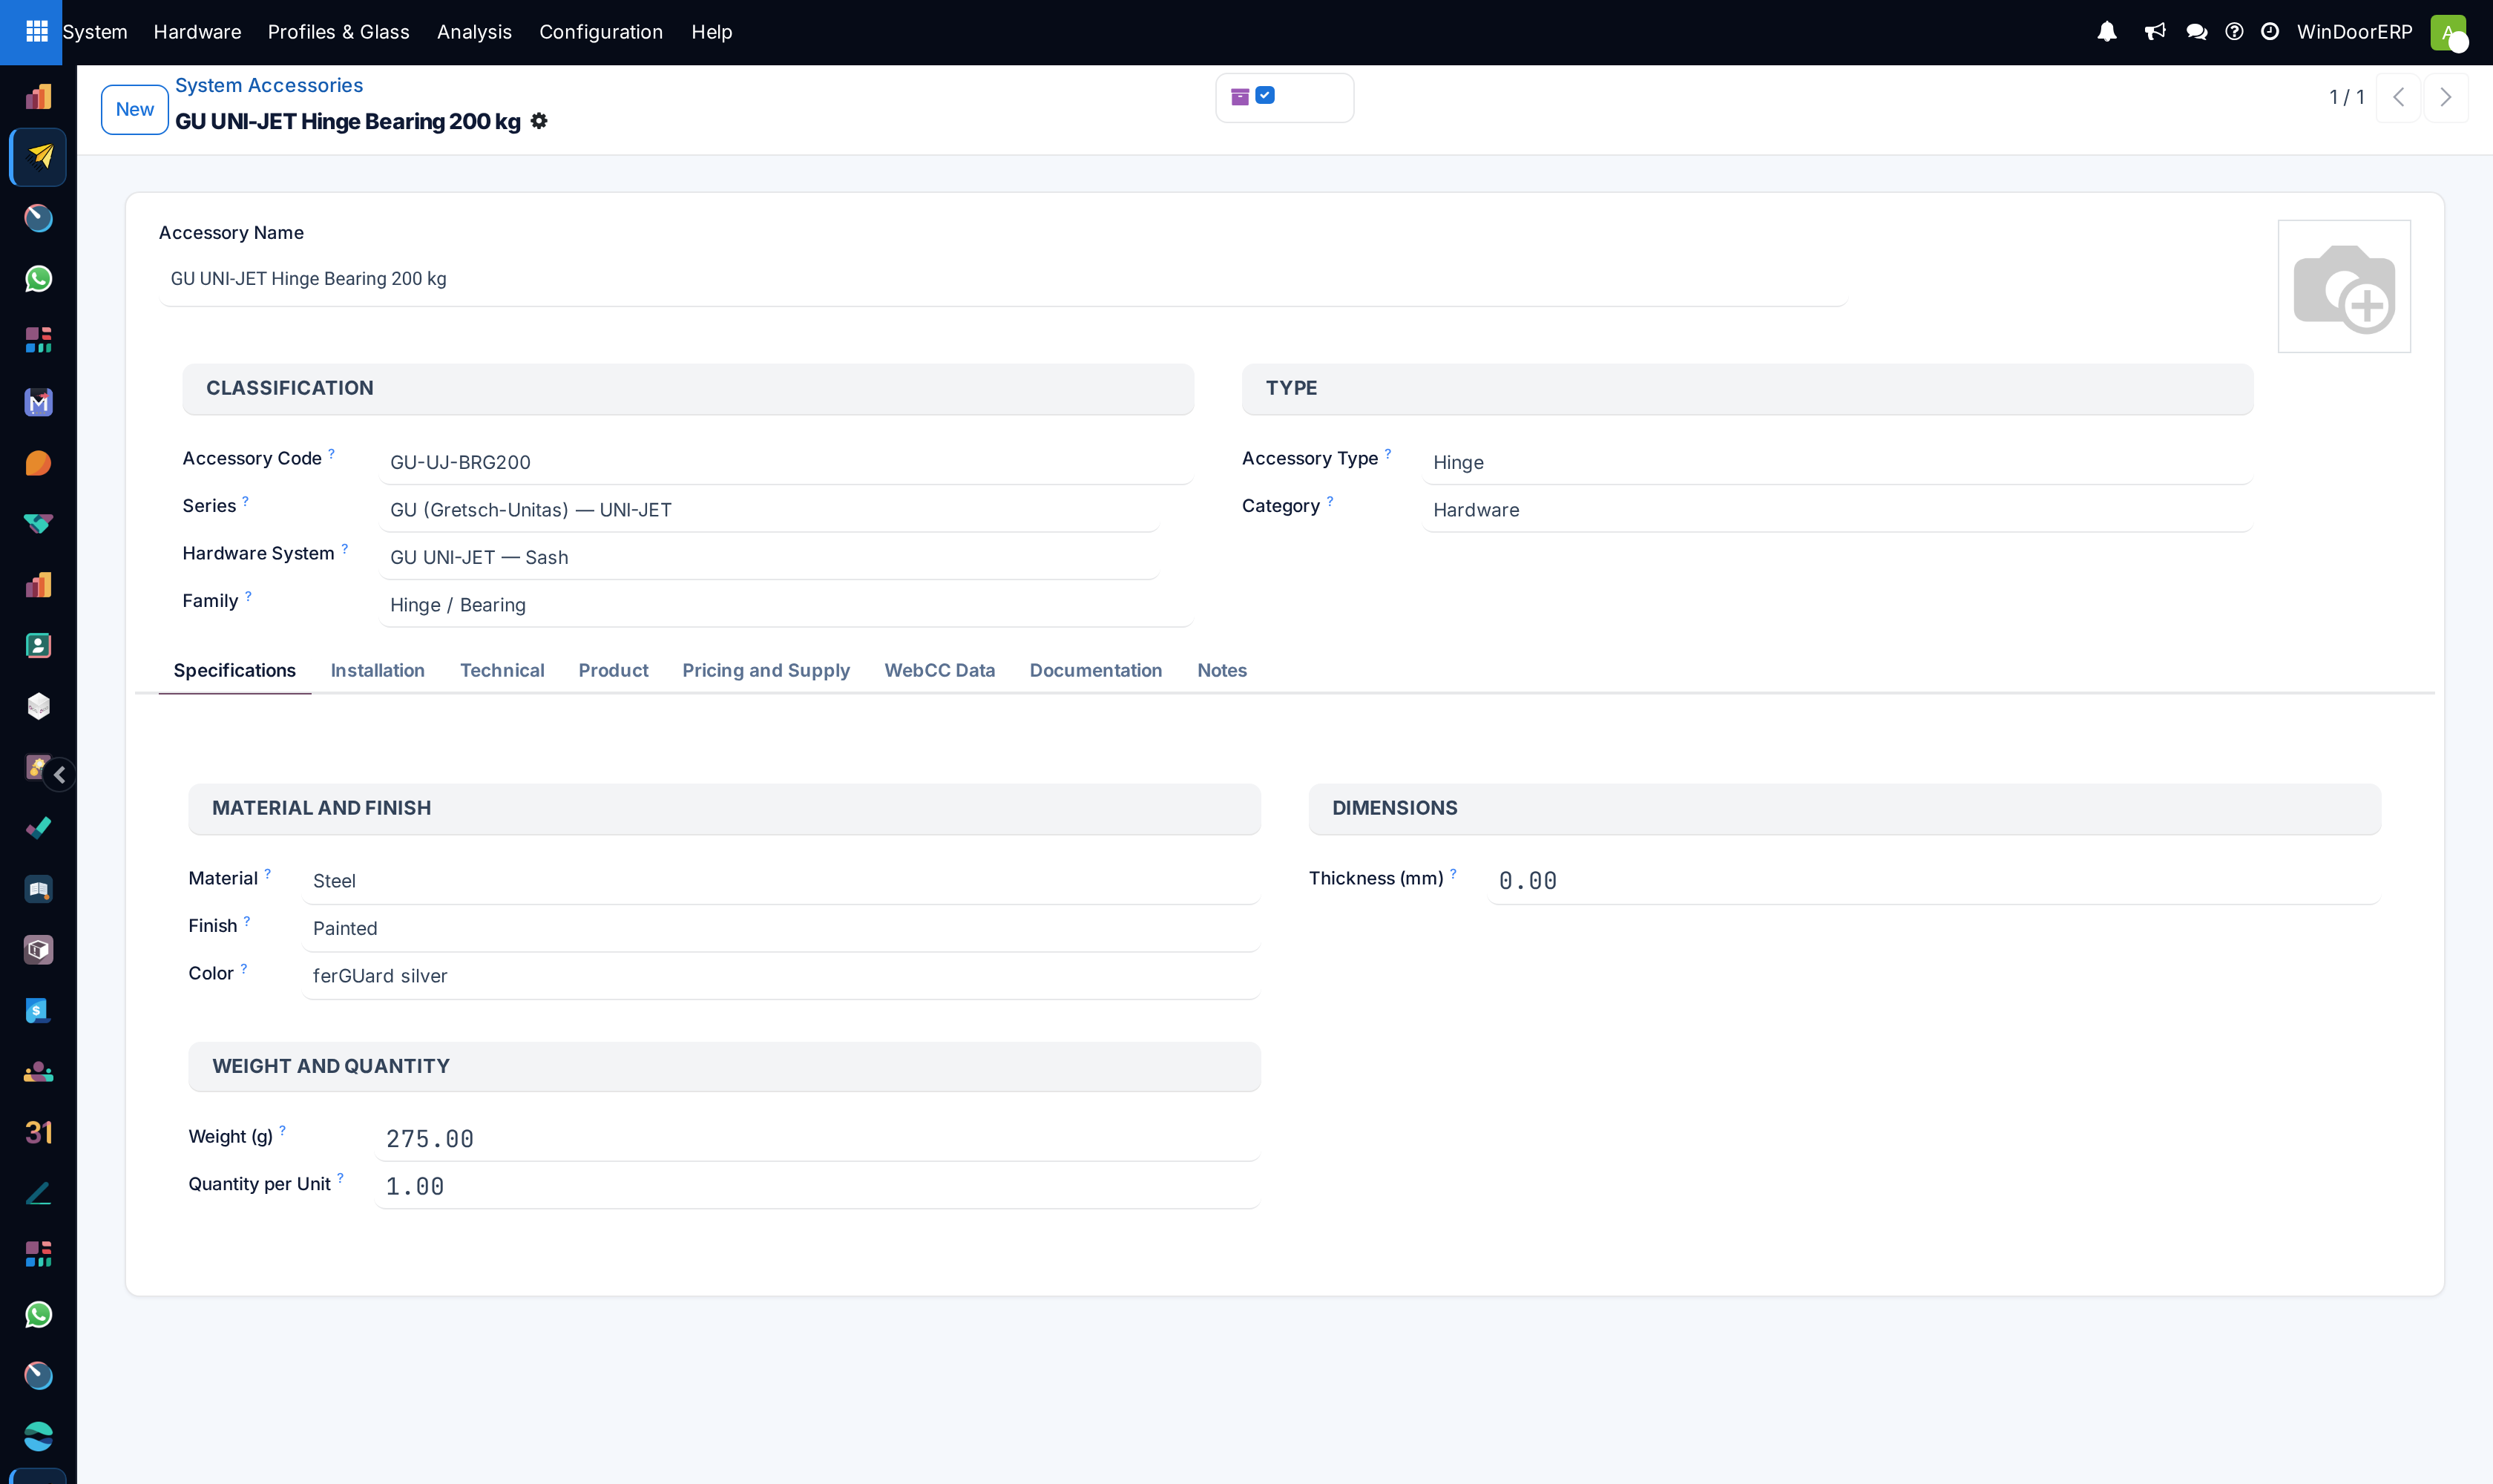Image resolution: width=2493 pixels, height=1484 pixels.
Task: Open the orange speech bubble app
Action: click(x=38, y=463)
